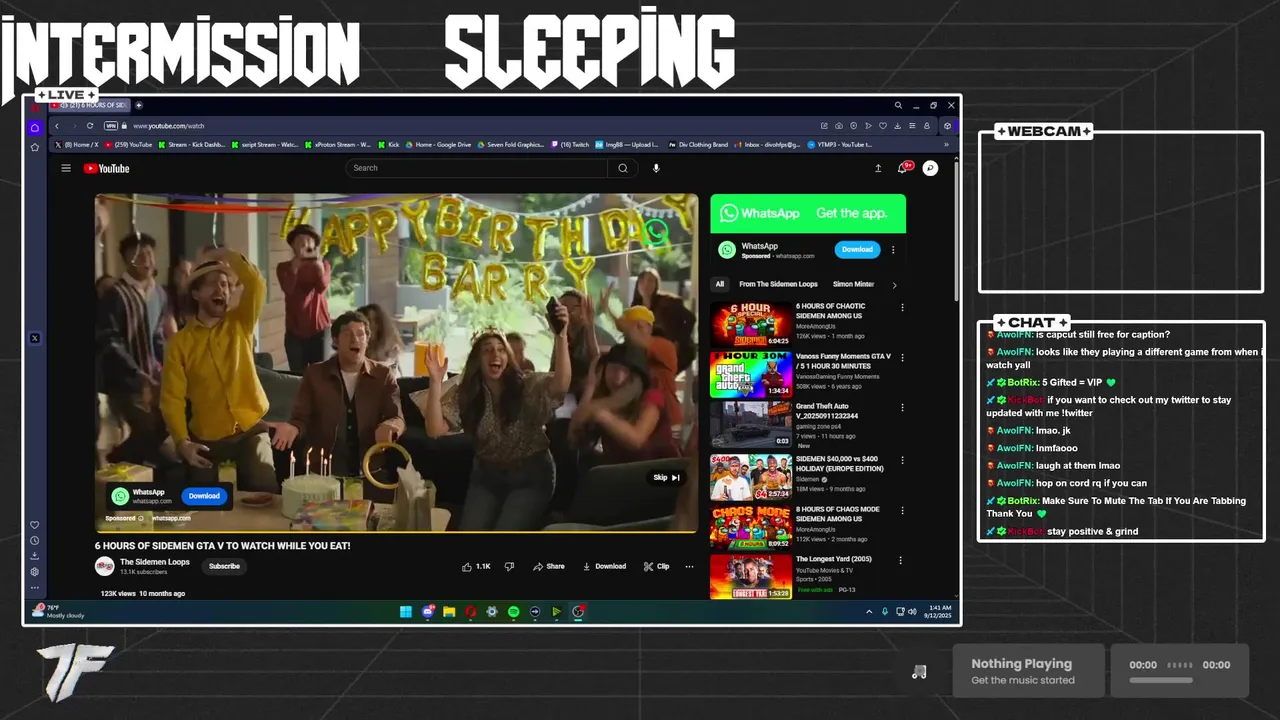This screenshot has height=720, width=1280.
Task: Open more actions ellipsis under video
Action: coord(689,566)
